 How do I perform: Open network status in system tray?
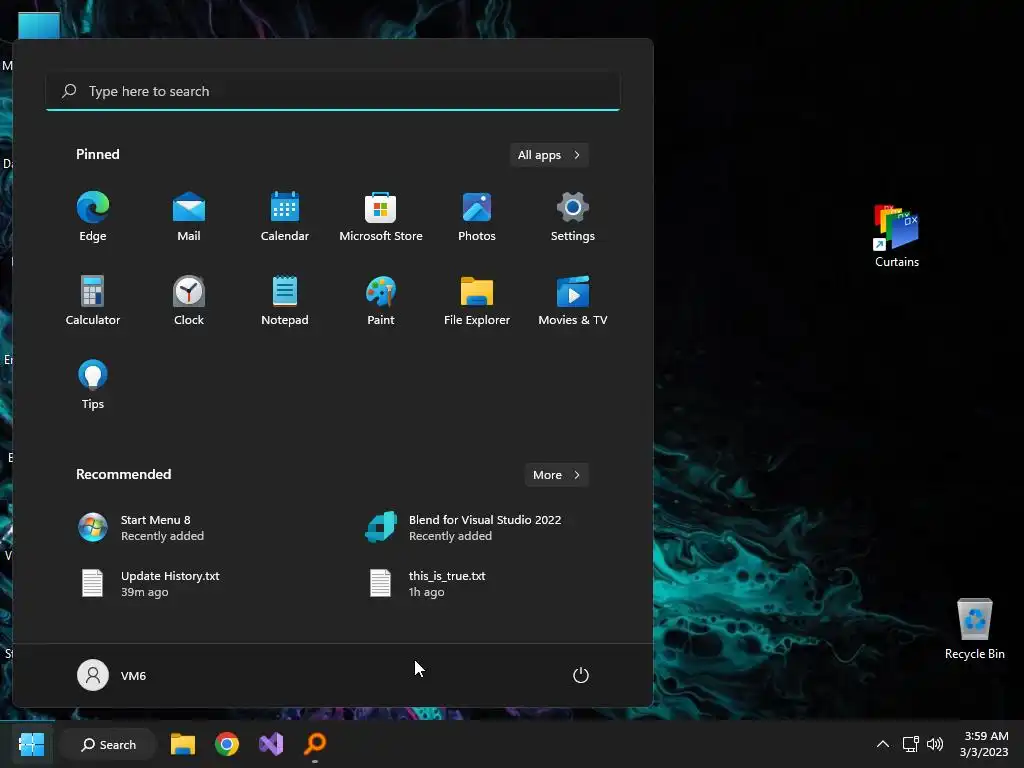(x=910, y=744)
